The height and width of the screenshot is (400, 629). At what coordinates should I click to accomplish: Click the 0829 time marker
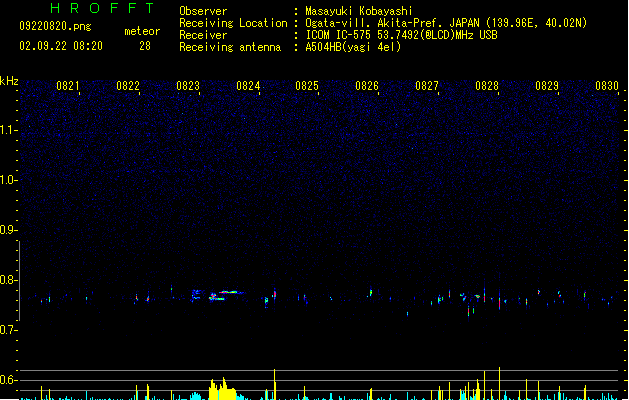point(547,86)
